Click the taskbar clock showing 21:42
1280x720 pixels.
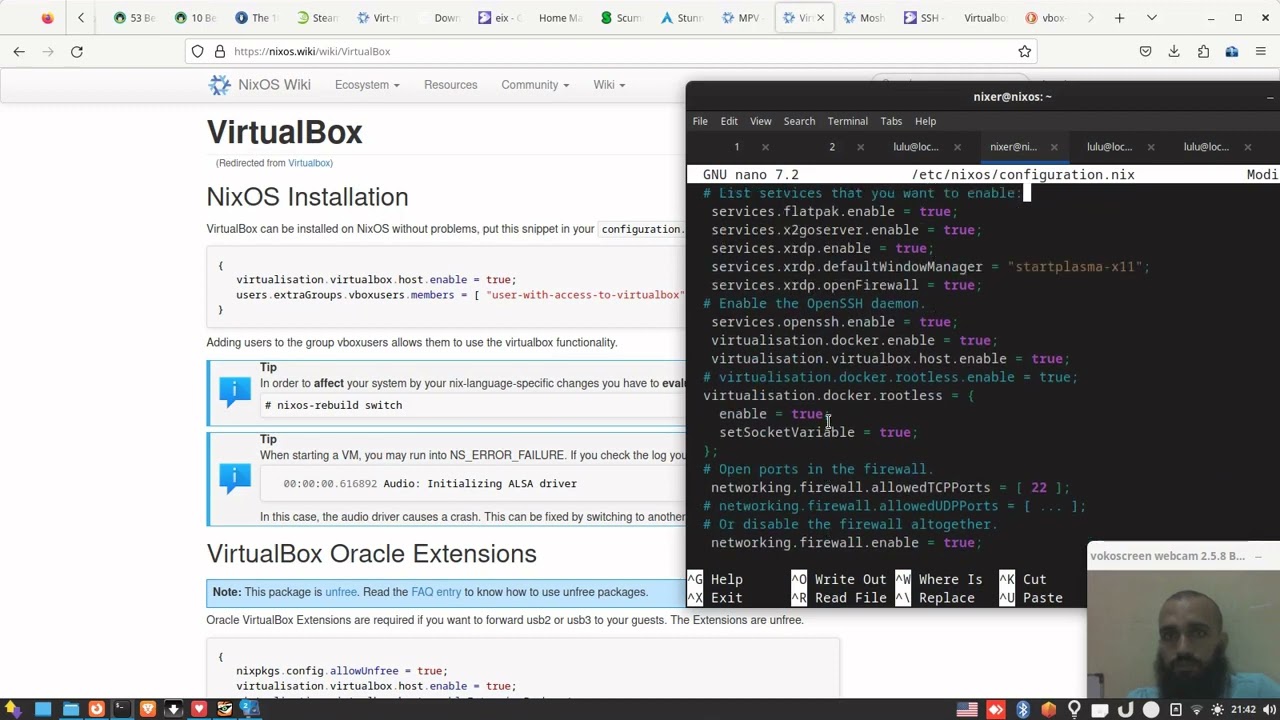pyautogui.click(x=1244, y=710)
